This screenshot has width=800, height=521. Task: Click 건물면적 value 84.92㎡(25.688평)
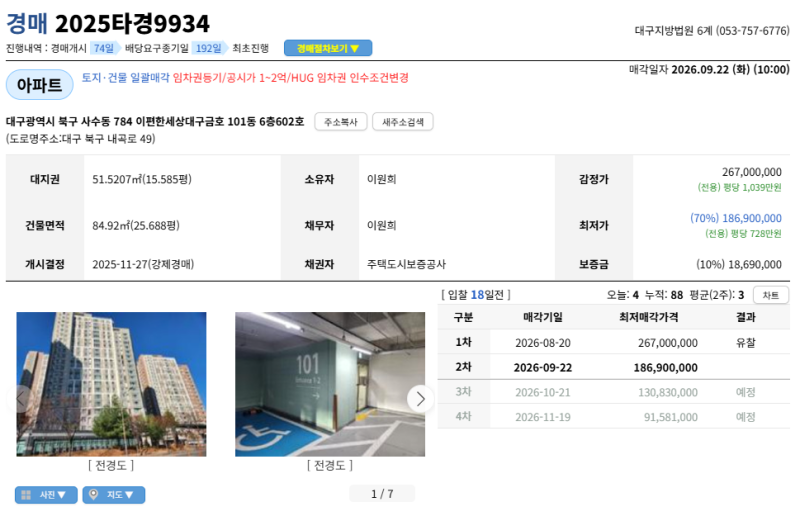[x=136, y=226]
